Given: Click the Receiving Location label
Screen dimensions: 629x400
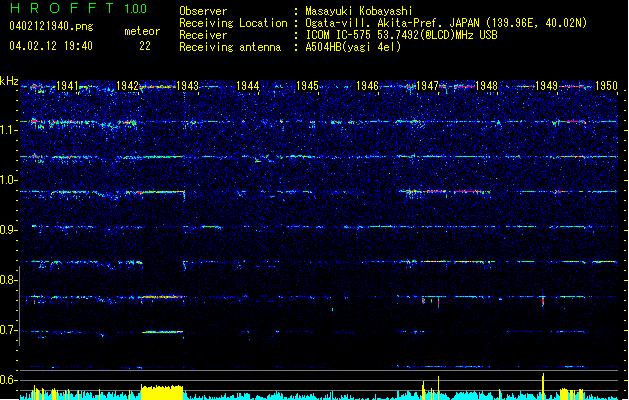Looking at the screenshot, I should pos(233,24).
